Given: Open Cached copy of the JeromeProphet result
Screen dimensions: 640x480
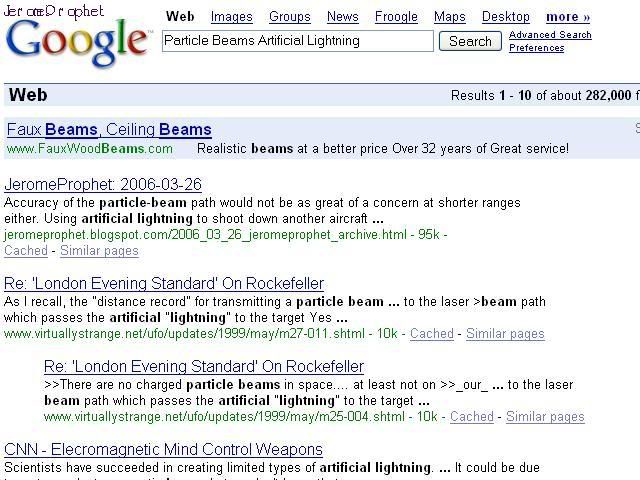Looking at the screenshot, I should (26, 251).
